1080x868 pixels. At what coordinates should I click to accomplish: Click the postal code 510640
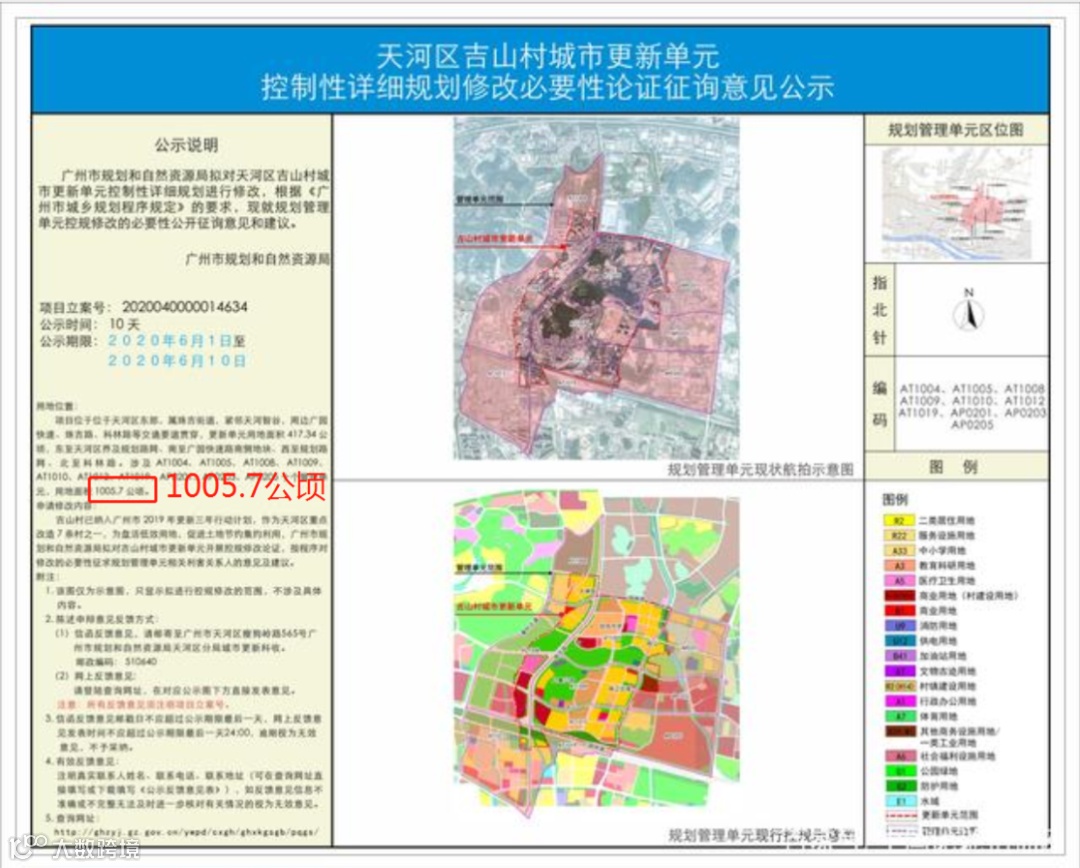pyautogui.click(x=141, y=661)
